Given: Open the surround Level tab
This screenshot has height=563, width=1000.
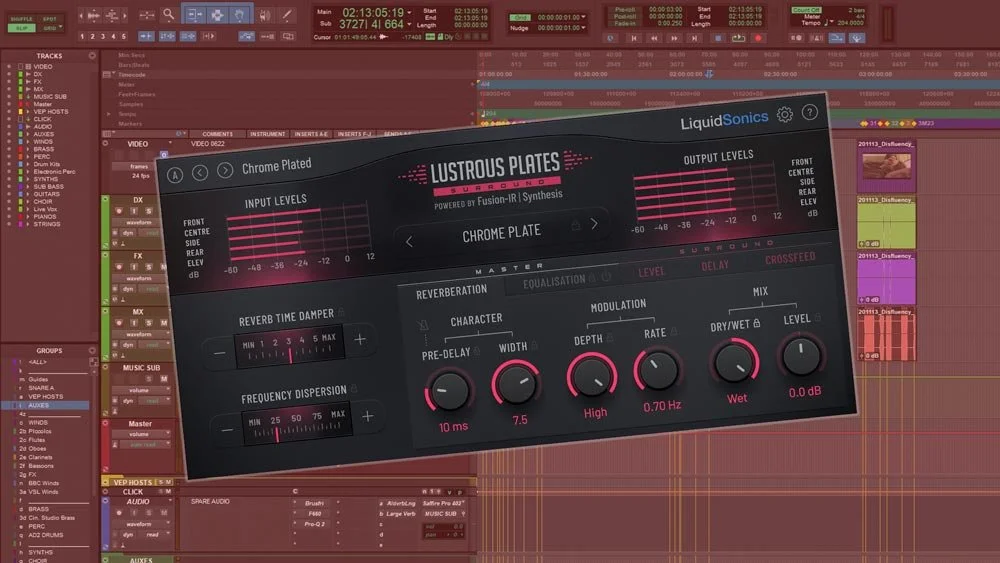Looking at the screenshot, I should pos(651,272).
